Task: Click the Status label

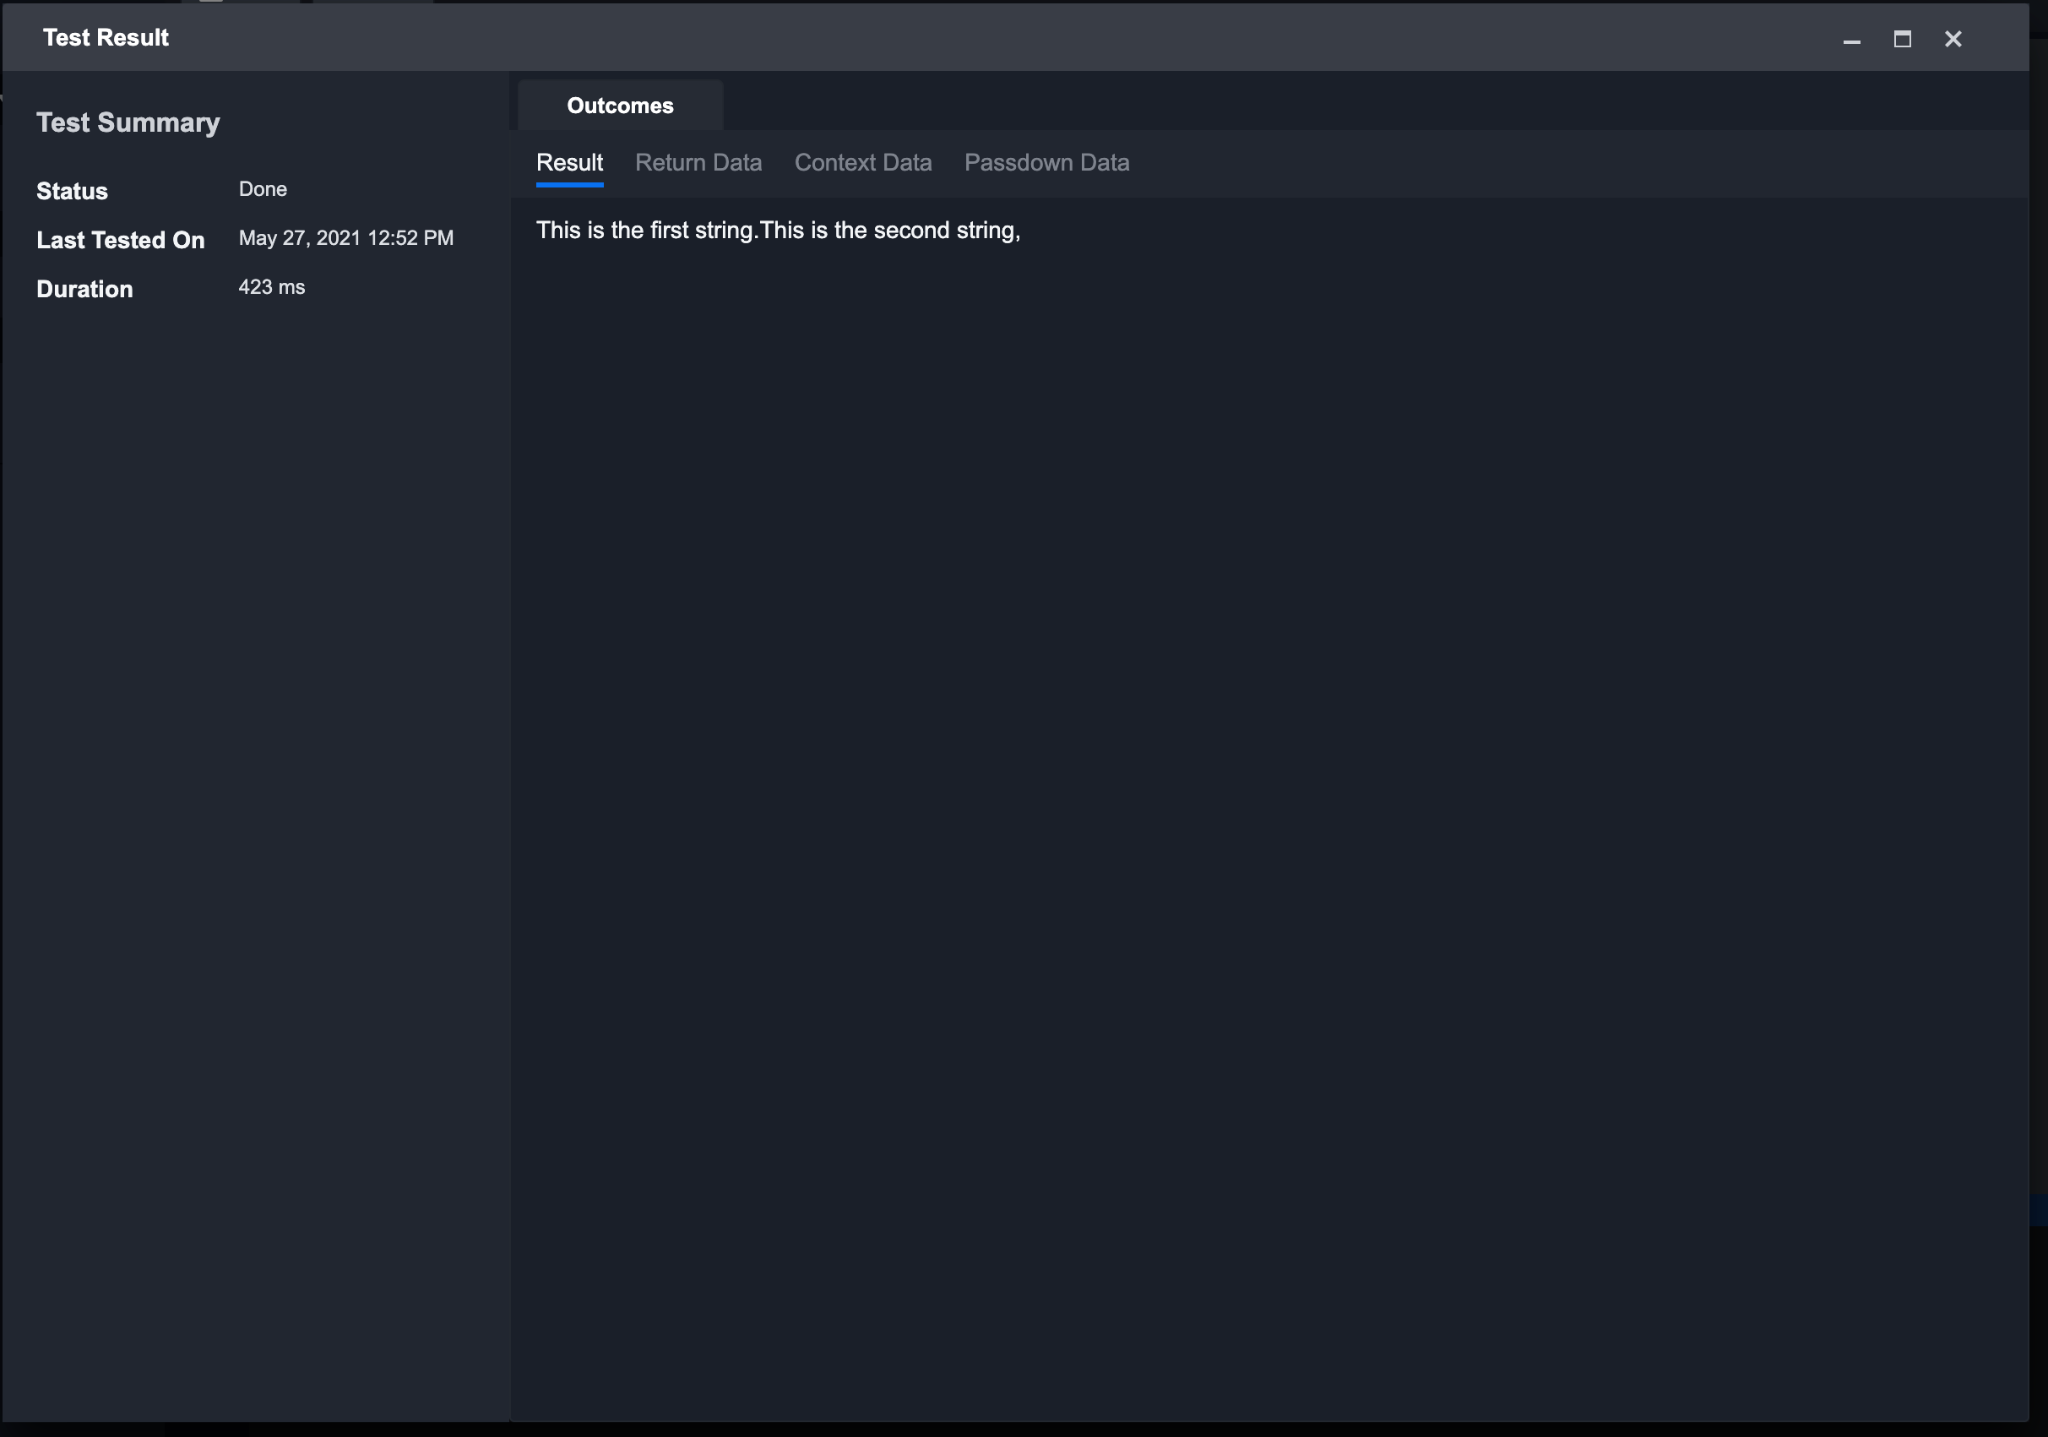Action: 72,191
